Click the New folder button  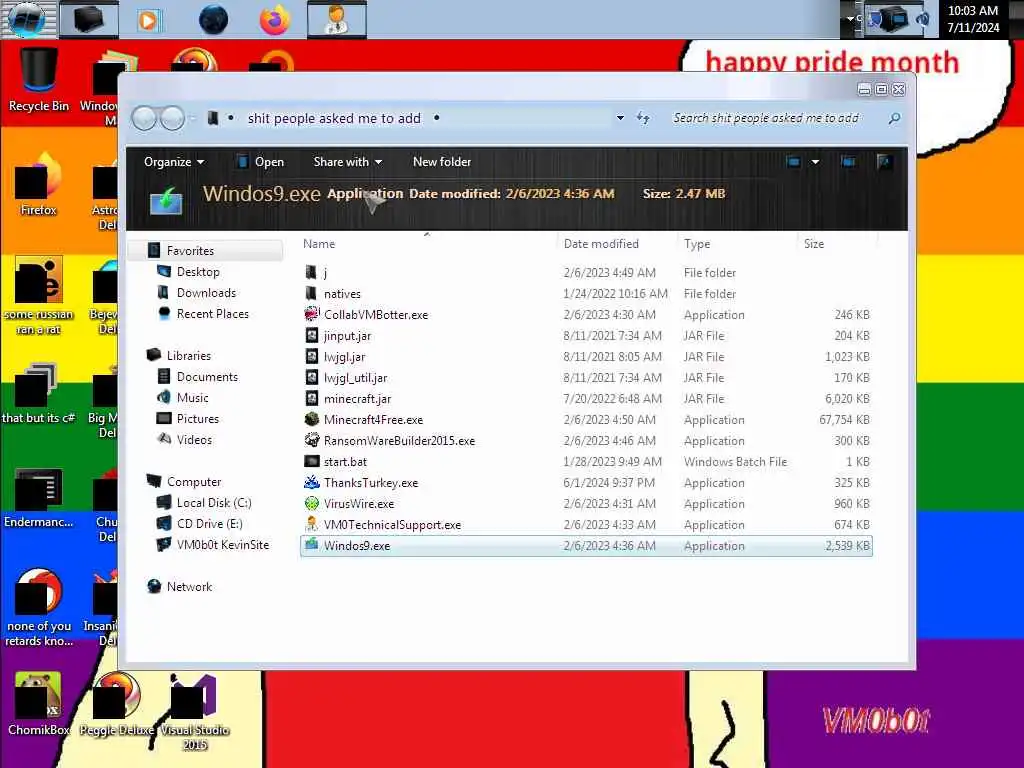coord(441,161)
